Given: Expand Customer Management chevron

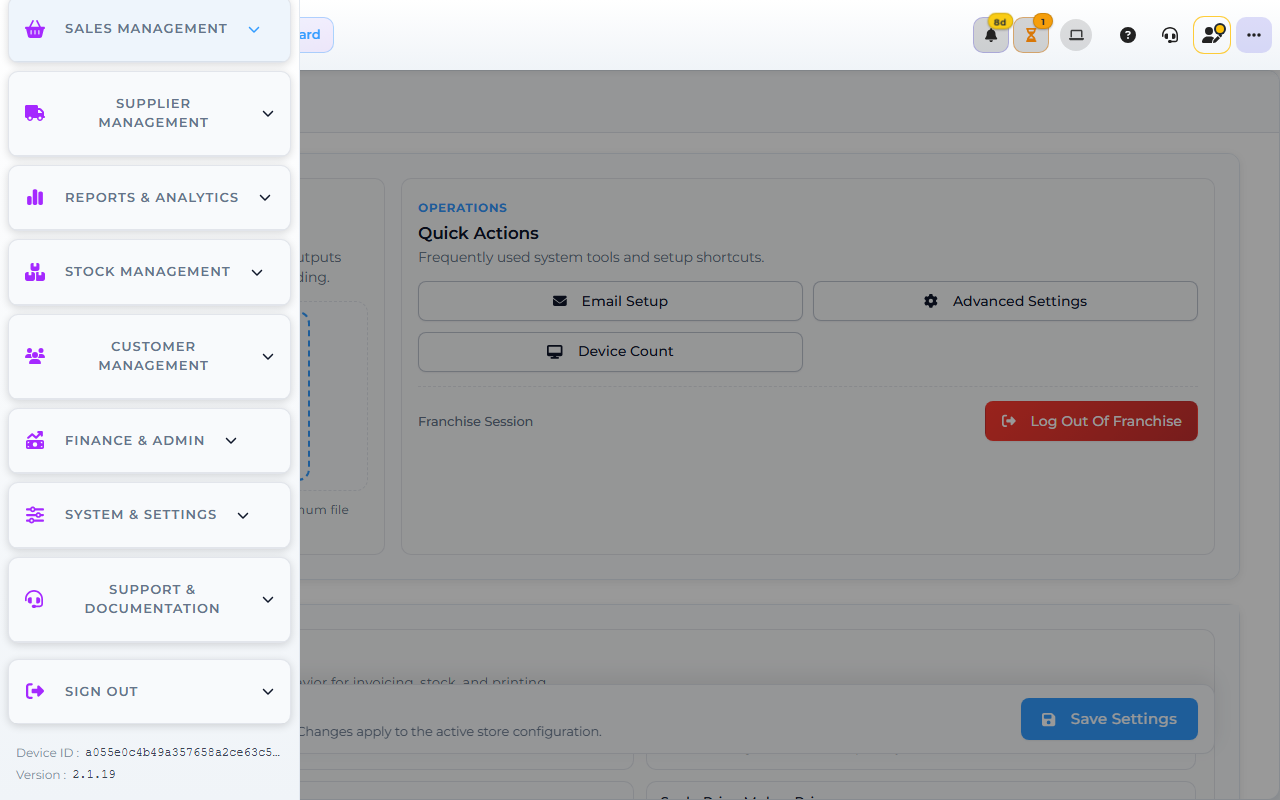Looking at the screenshot, I should [268, 356].
